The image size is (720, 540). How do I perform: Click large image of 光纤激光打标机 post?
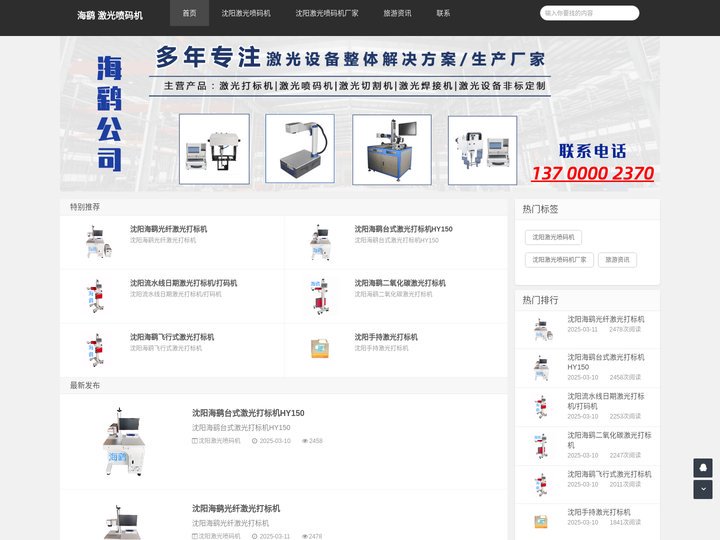121,521
